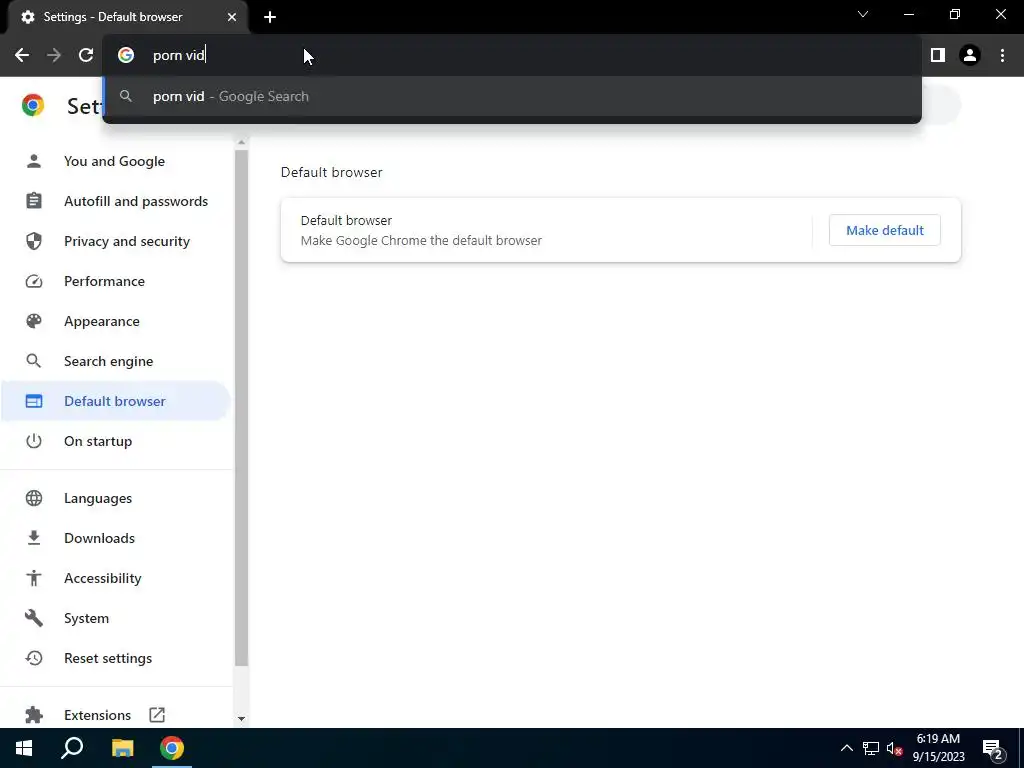Open Windows taskbar search
Screen dimensions: 1024x768
pos(72,748)
